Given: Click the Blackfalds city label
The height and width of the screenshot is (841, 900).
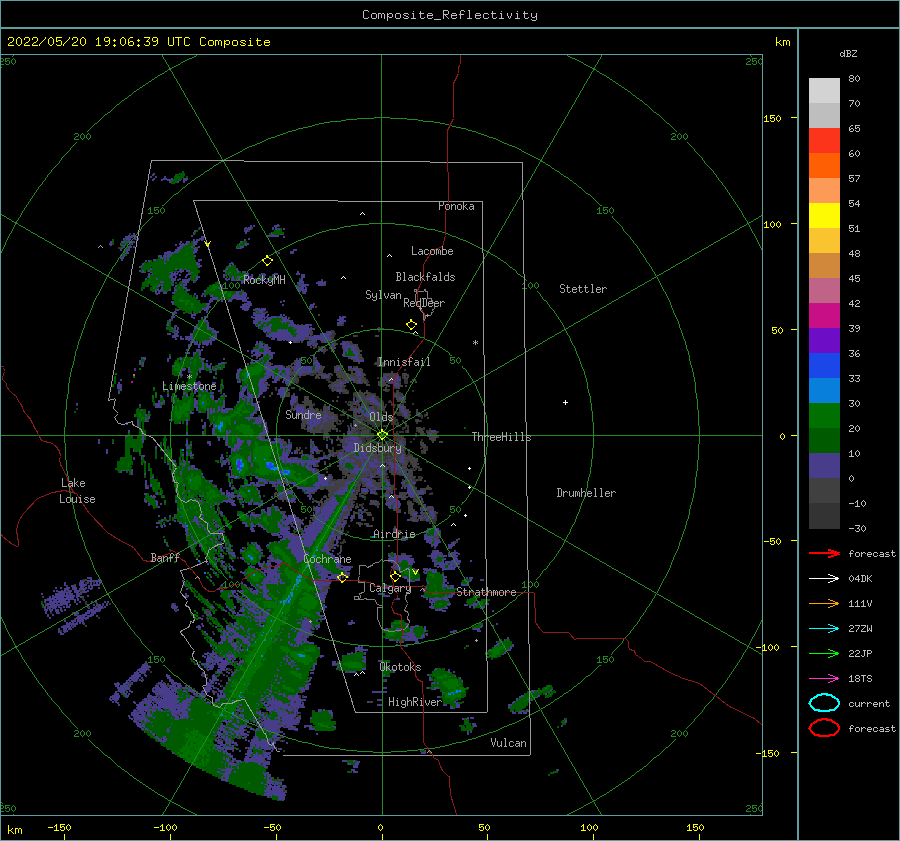Looking at the screenshot, I should point(425,277).
